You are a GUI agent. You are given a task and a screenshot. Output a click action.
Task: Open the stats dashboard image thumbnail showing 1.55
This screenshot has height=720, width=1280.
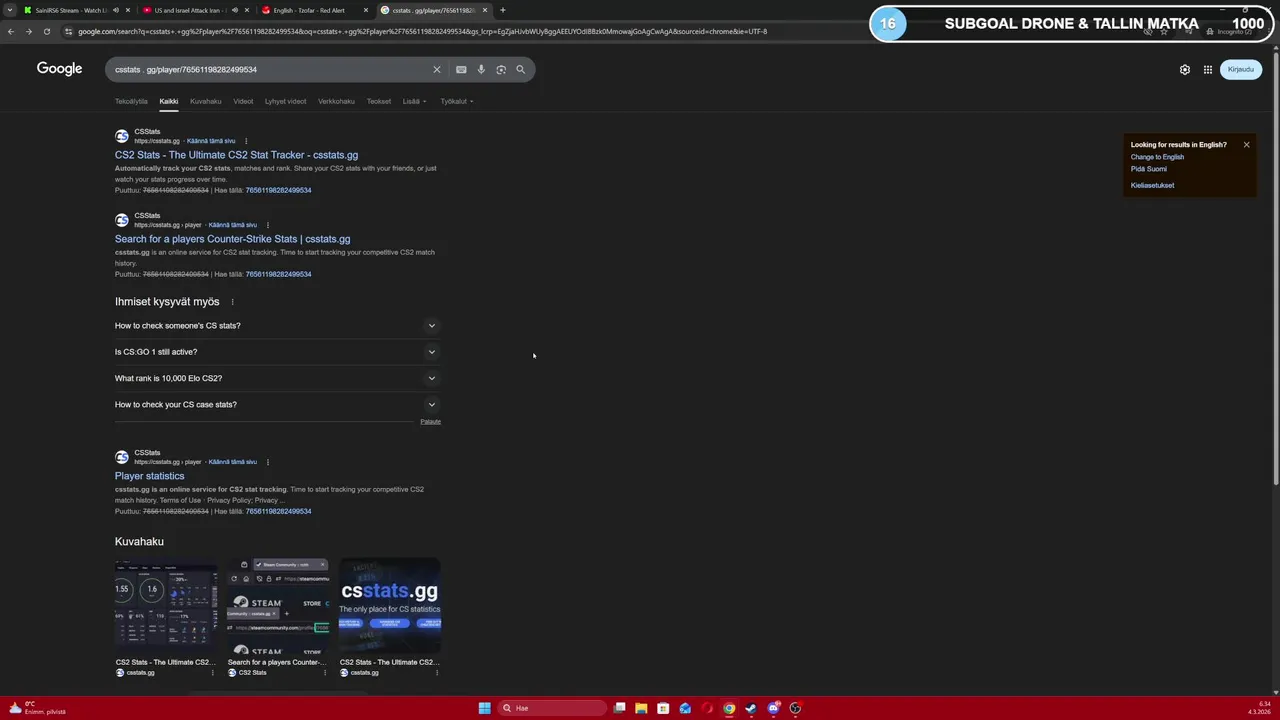point(165,606)
